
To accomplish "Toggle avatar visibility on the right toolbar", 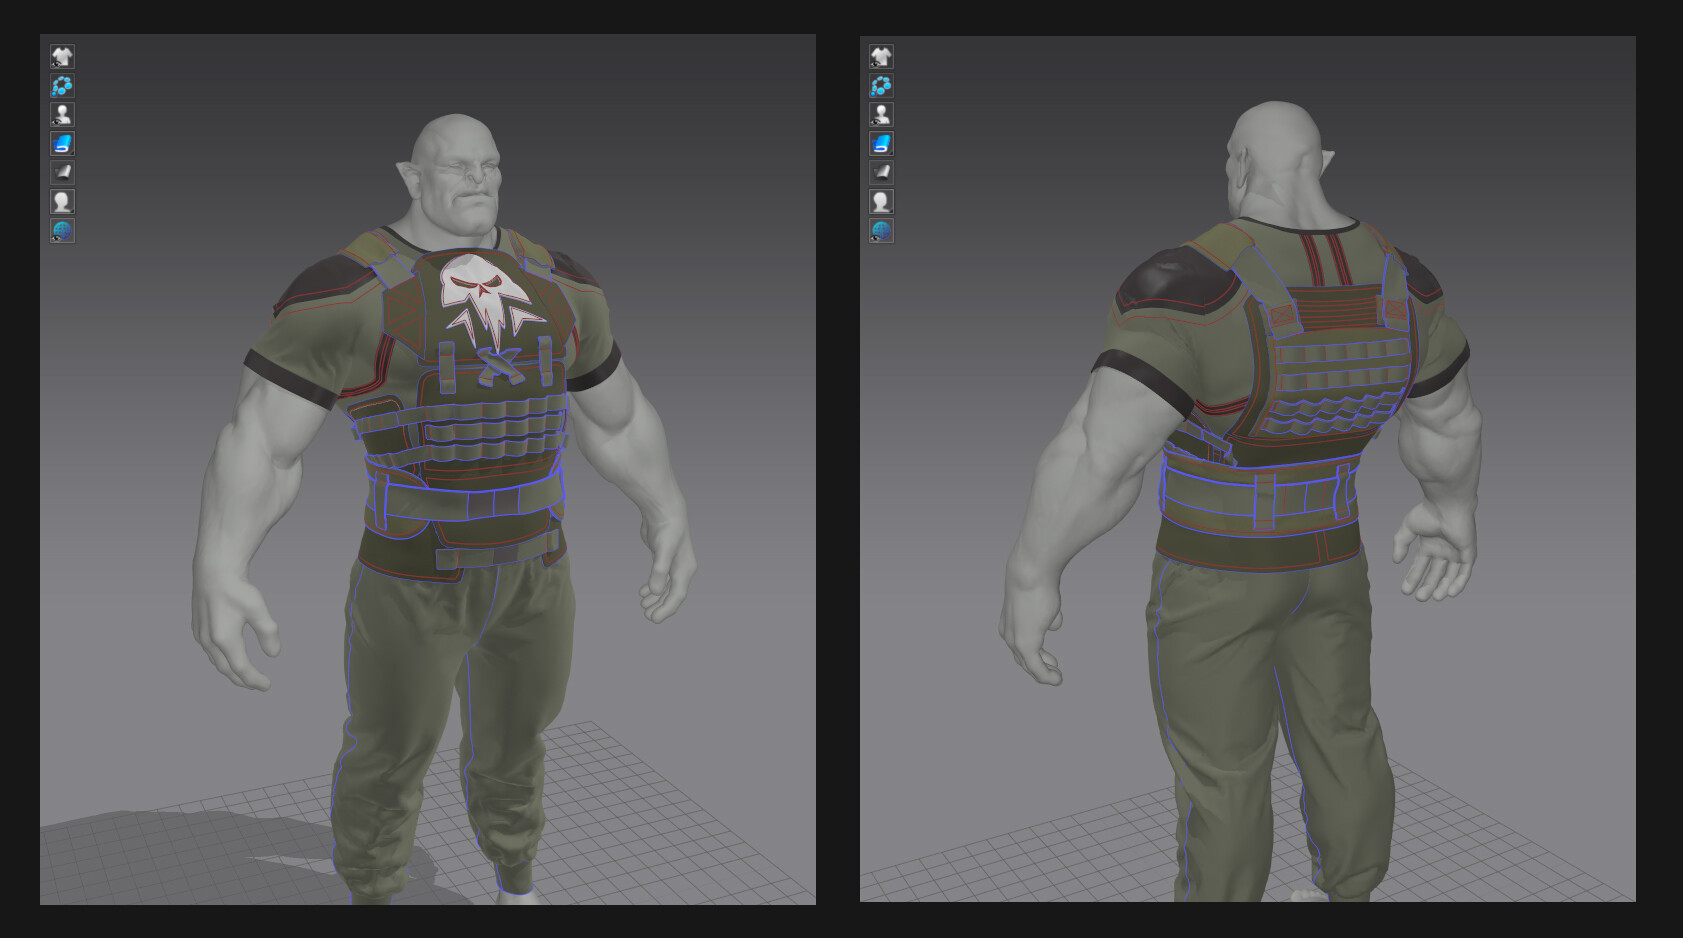I will [x=880, y=113].
